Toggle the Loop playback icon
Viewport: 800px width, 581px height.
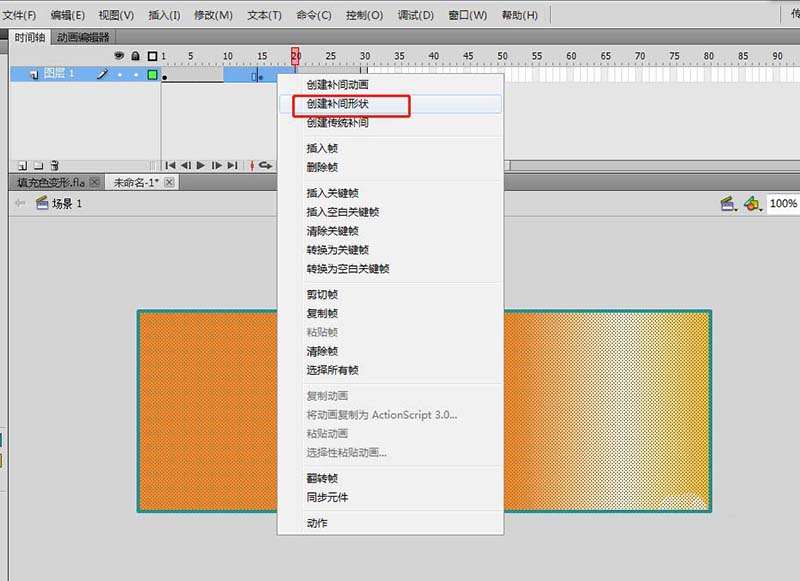(x=266, y=165)
